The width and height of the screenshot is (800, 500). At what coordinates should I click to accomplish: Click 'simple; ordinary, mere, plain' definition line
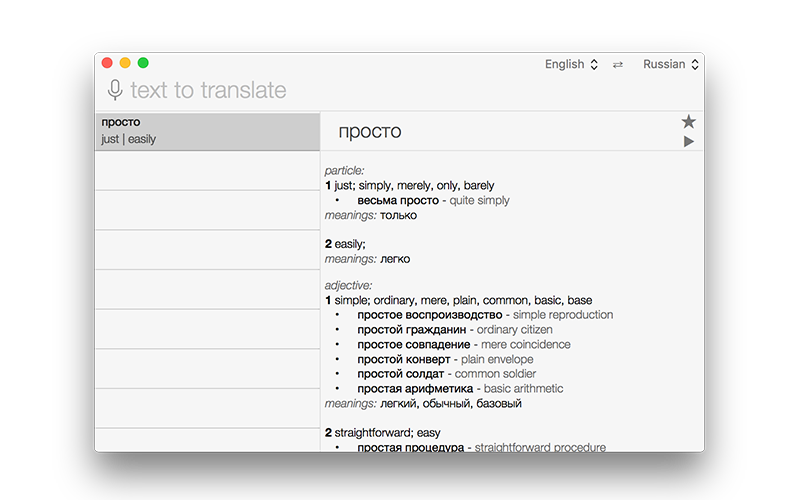(x=459, y=300)
